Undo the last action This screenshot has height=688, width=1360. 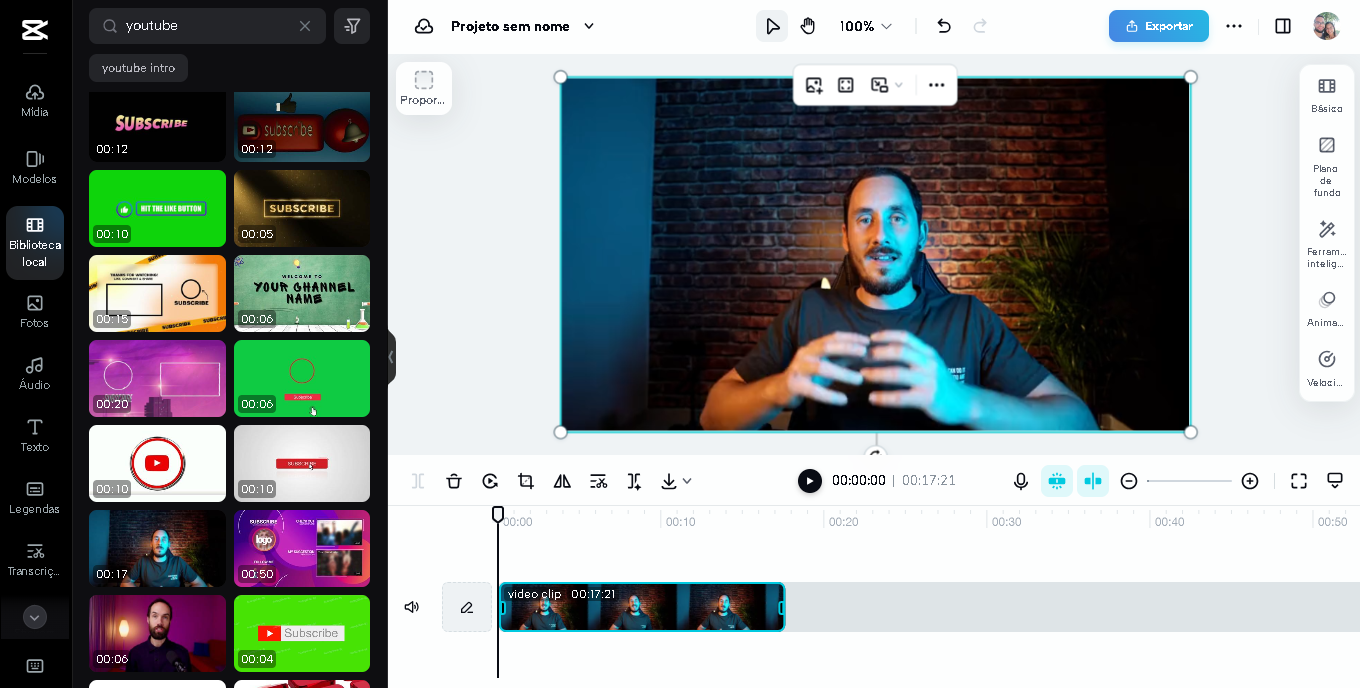(944, 26)
